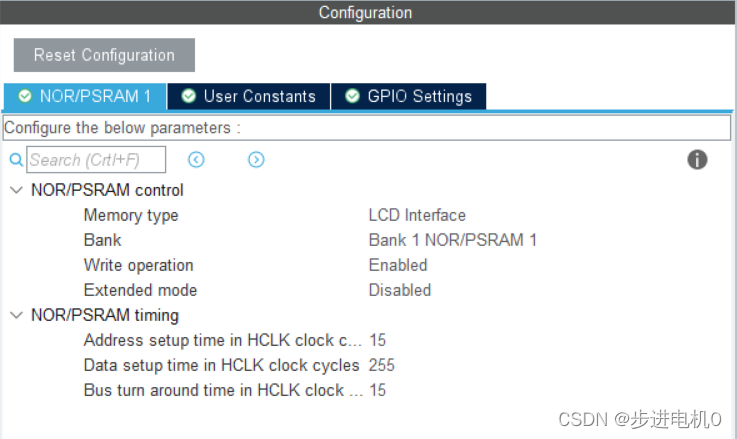This screenshot has width=737, height=439.
Task: Click the NOR/PSRAM control heading text
Action: point(107,190)
